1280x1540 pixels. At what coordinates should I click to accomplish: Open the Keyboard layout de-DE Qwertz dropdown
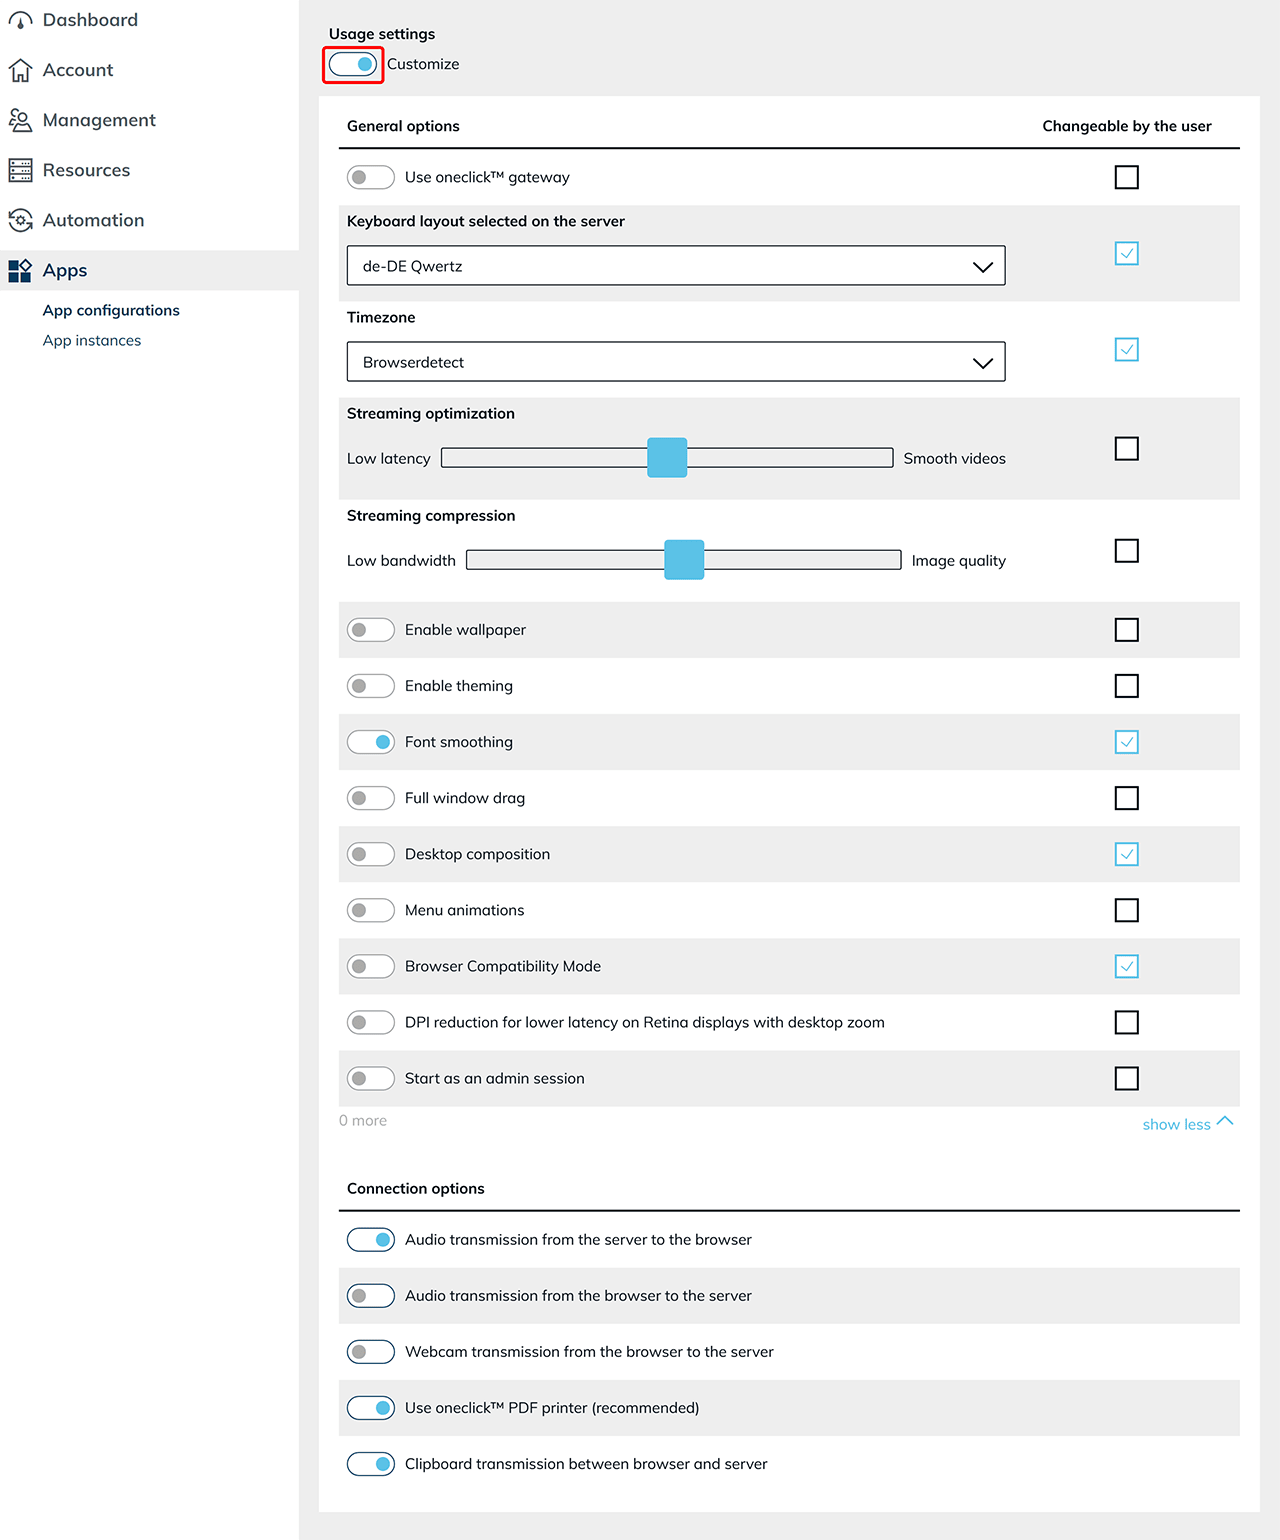[675, 266]
